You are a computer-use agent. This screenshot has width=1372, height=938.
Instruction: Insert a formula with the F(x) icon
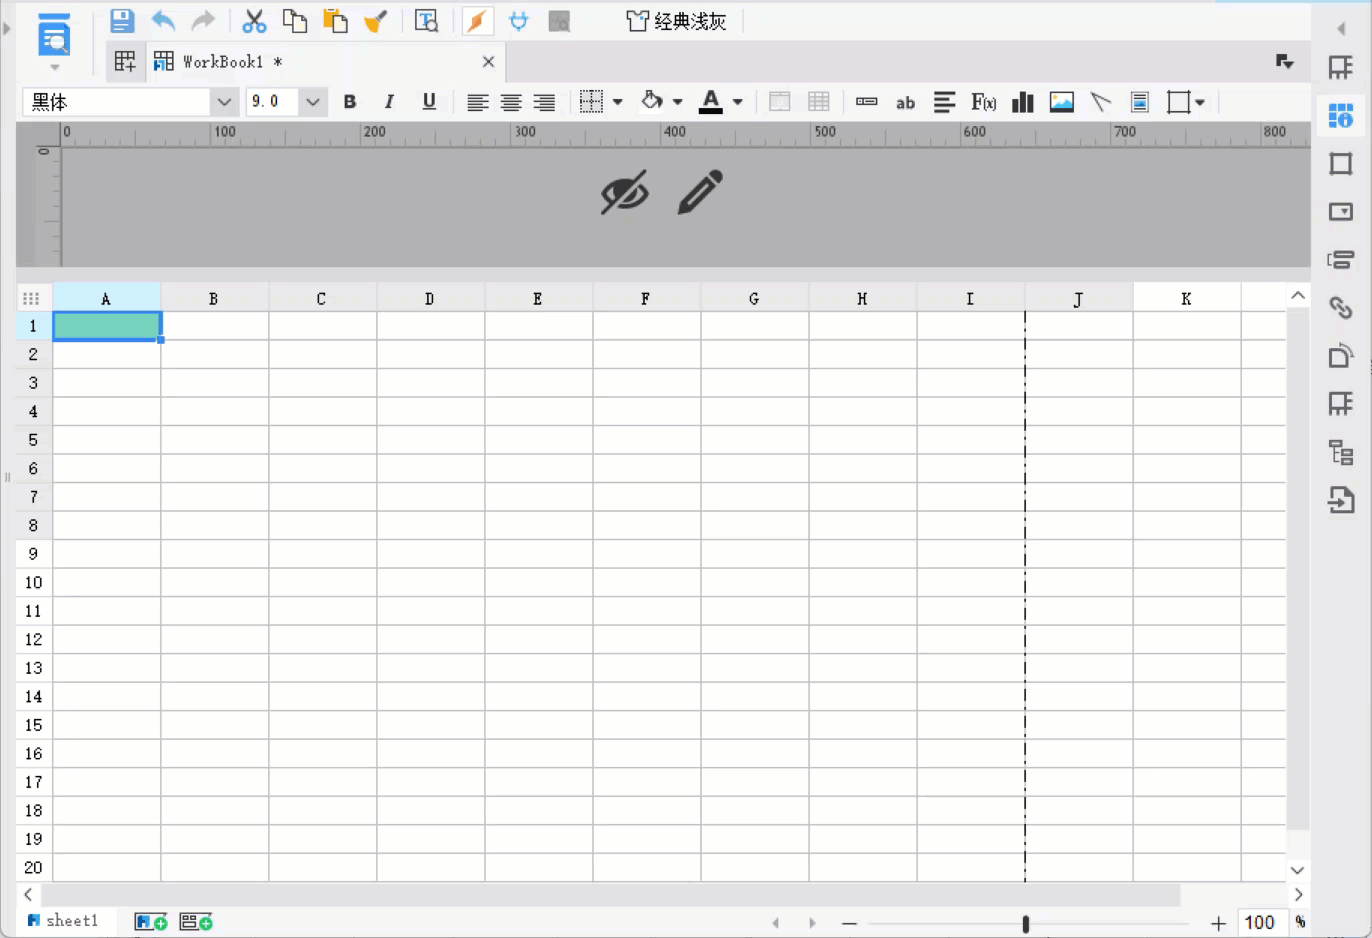point(983,102)
